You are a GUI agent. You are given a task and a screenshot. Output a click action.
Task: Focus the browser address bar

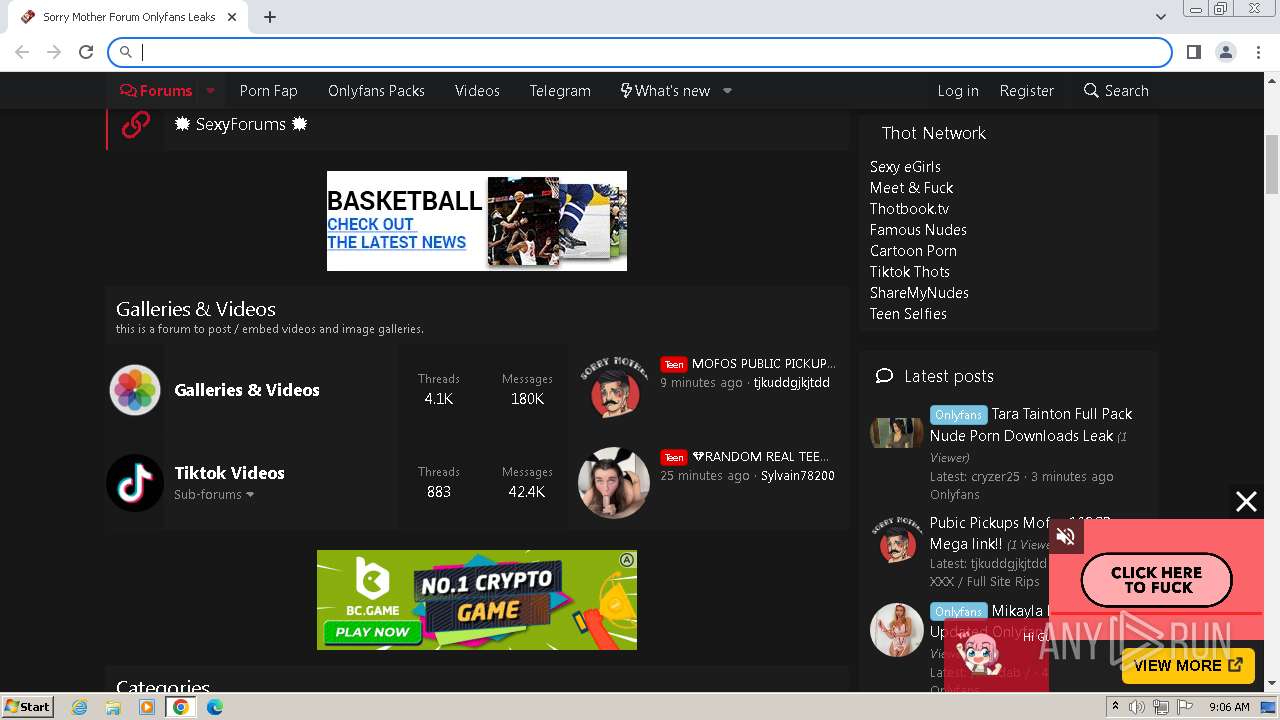[640, 52]
